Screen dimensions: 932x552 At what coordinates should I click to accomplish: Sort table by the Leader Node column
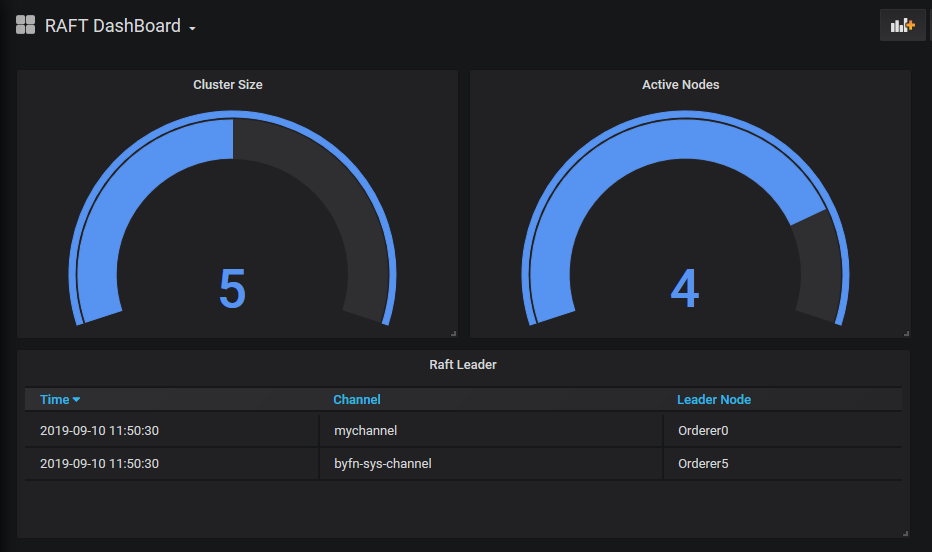coord(714,400)
